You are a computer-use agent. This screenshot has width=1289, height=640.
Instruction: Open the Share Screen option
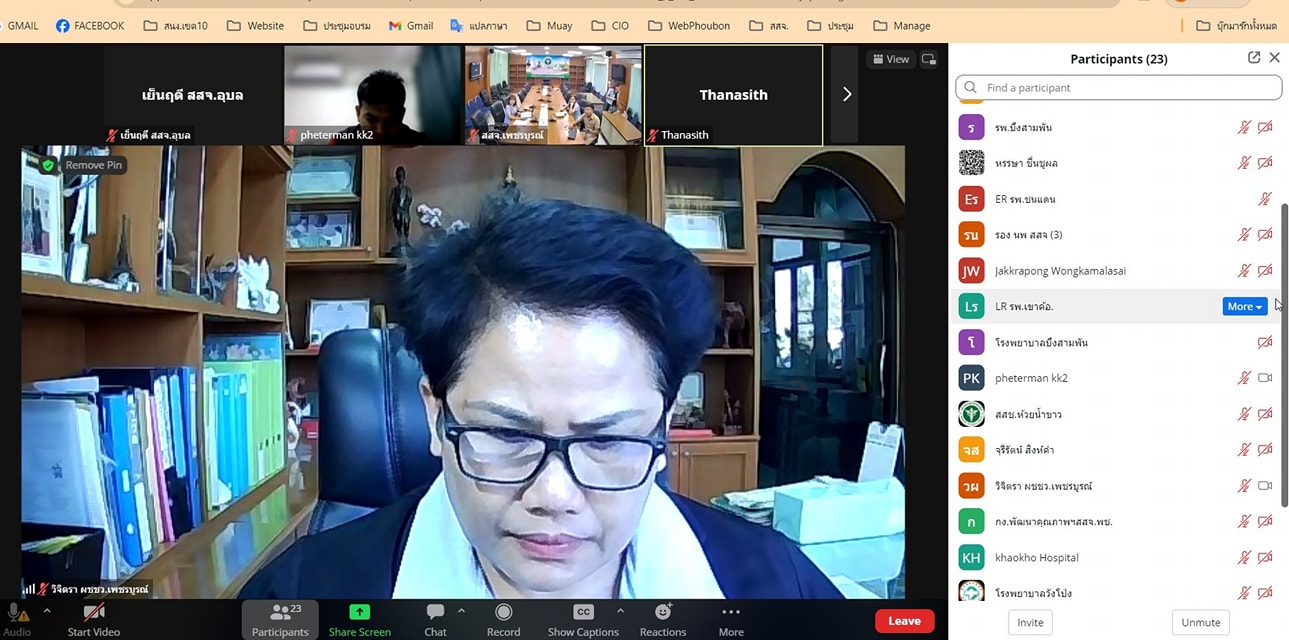(359, 619)
